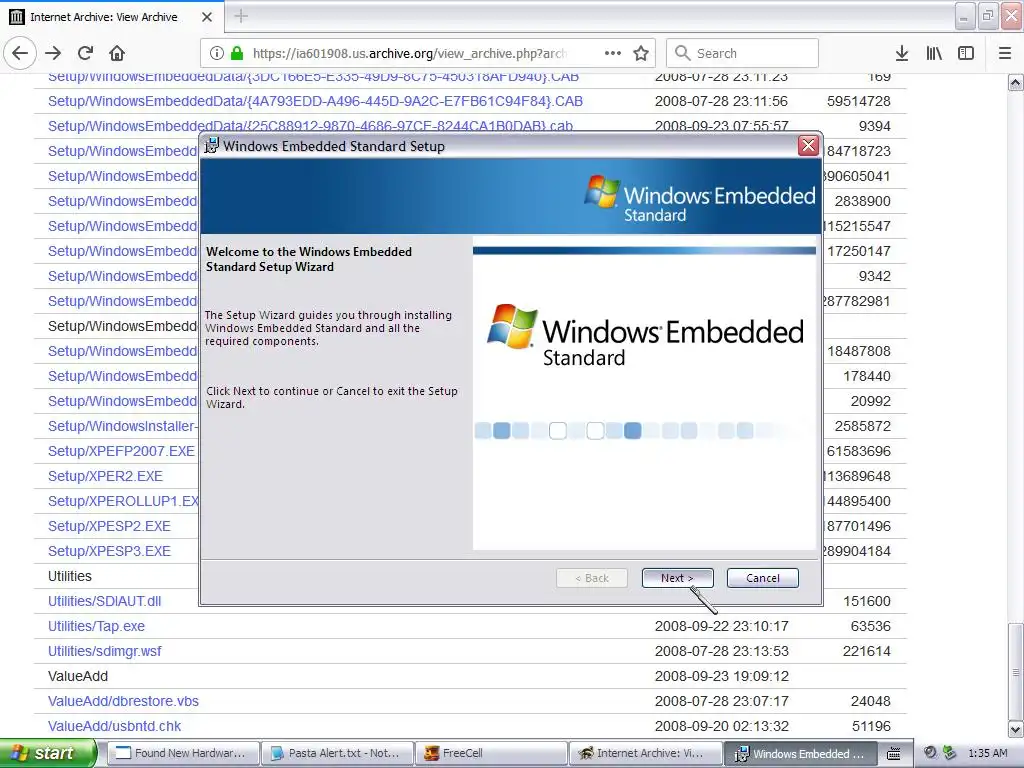Select the Utilities folder row text
The width and height of the screenshot is (1024, 768).
coord(69,577)
